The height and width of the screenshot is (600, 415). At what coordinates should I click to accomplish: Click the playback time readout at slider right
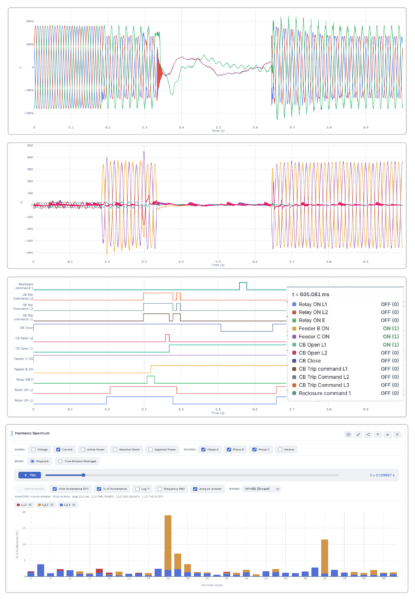[x=382, y=475]
